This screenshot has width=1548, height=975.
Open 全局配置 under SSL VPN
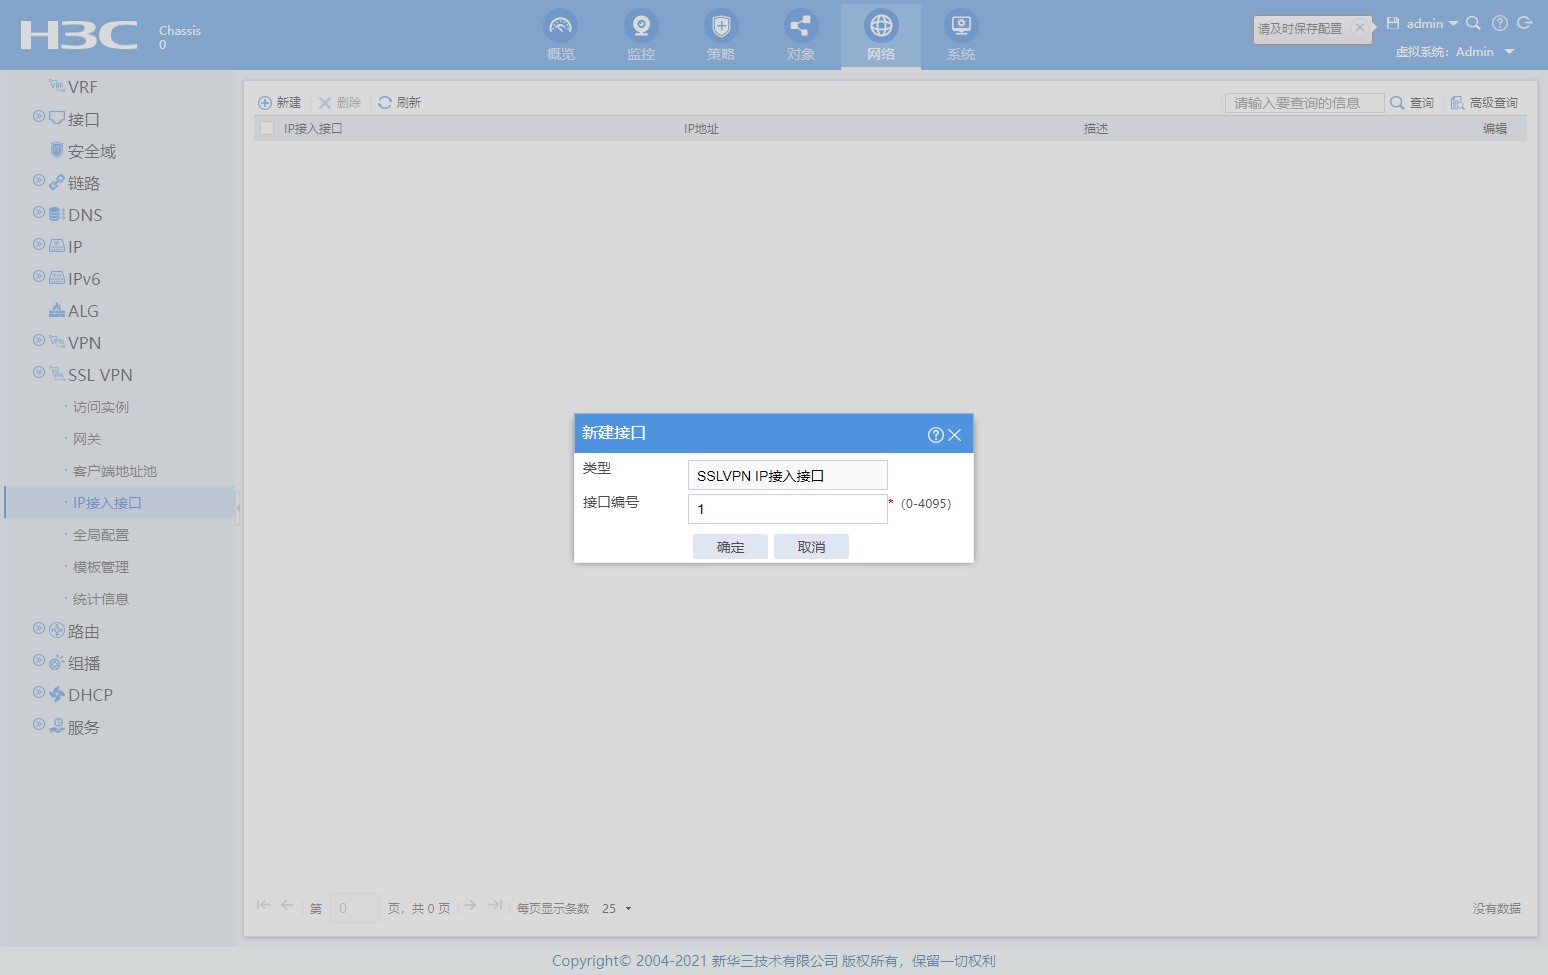coord(101,535)
